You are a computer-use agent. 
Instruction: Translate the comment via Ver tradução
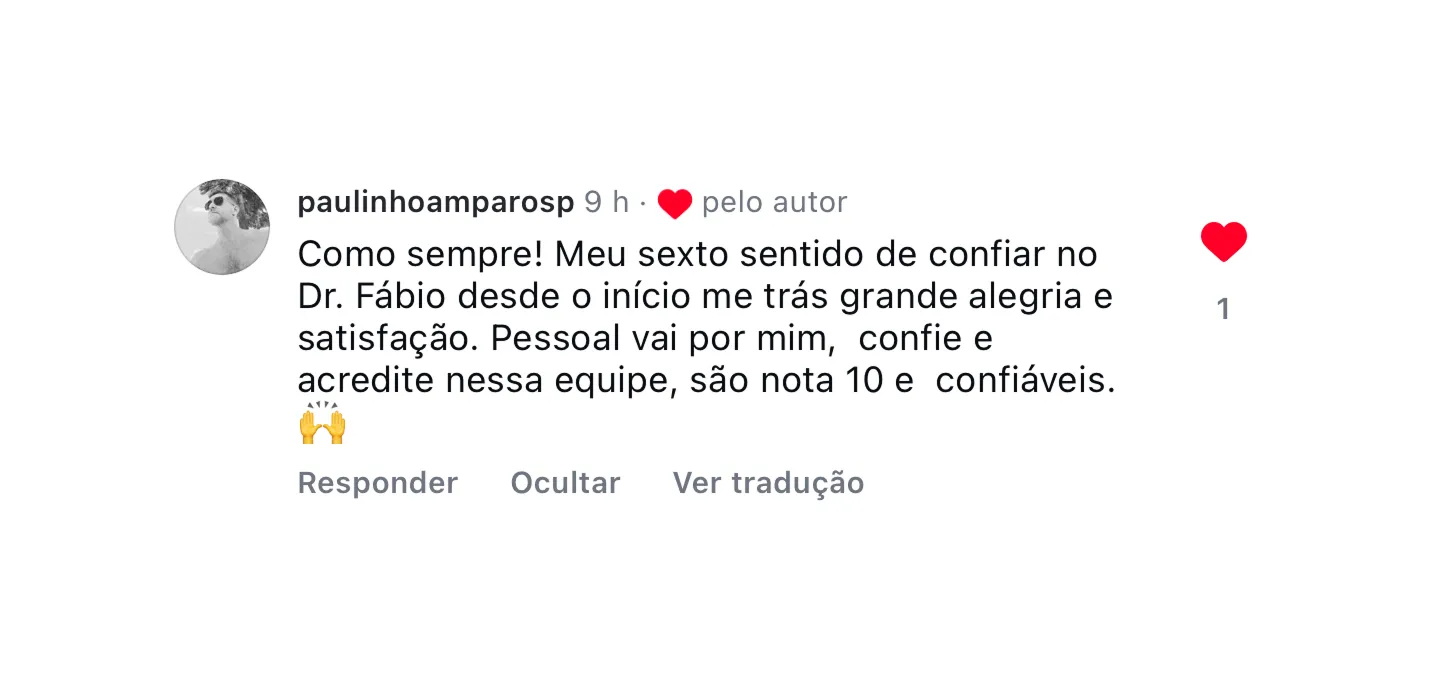click(x=768, y=483)
